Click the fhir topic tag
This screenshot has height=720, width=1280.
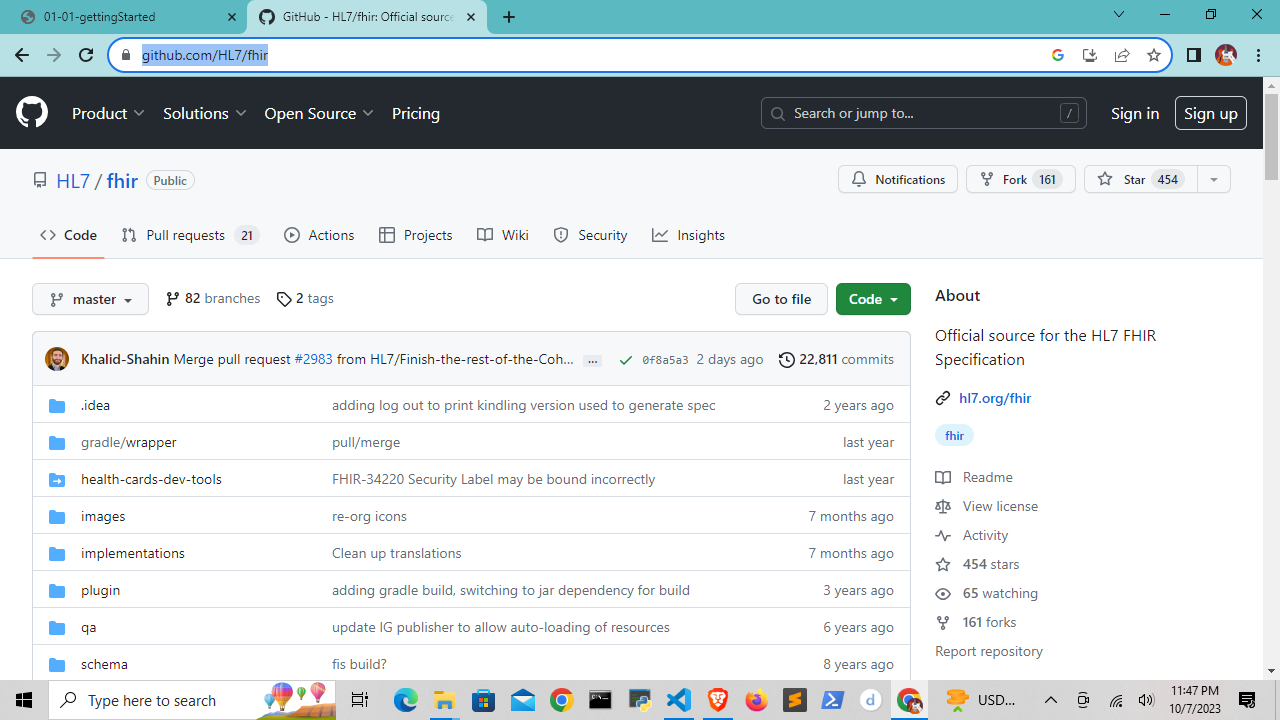point(955,435)
